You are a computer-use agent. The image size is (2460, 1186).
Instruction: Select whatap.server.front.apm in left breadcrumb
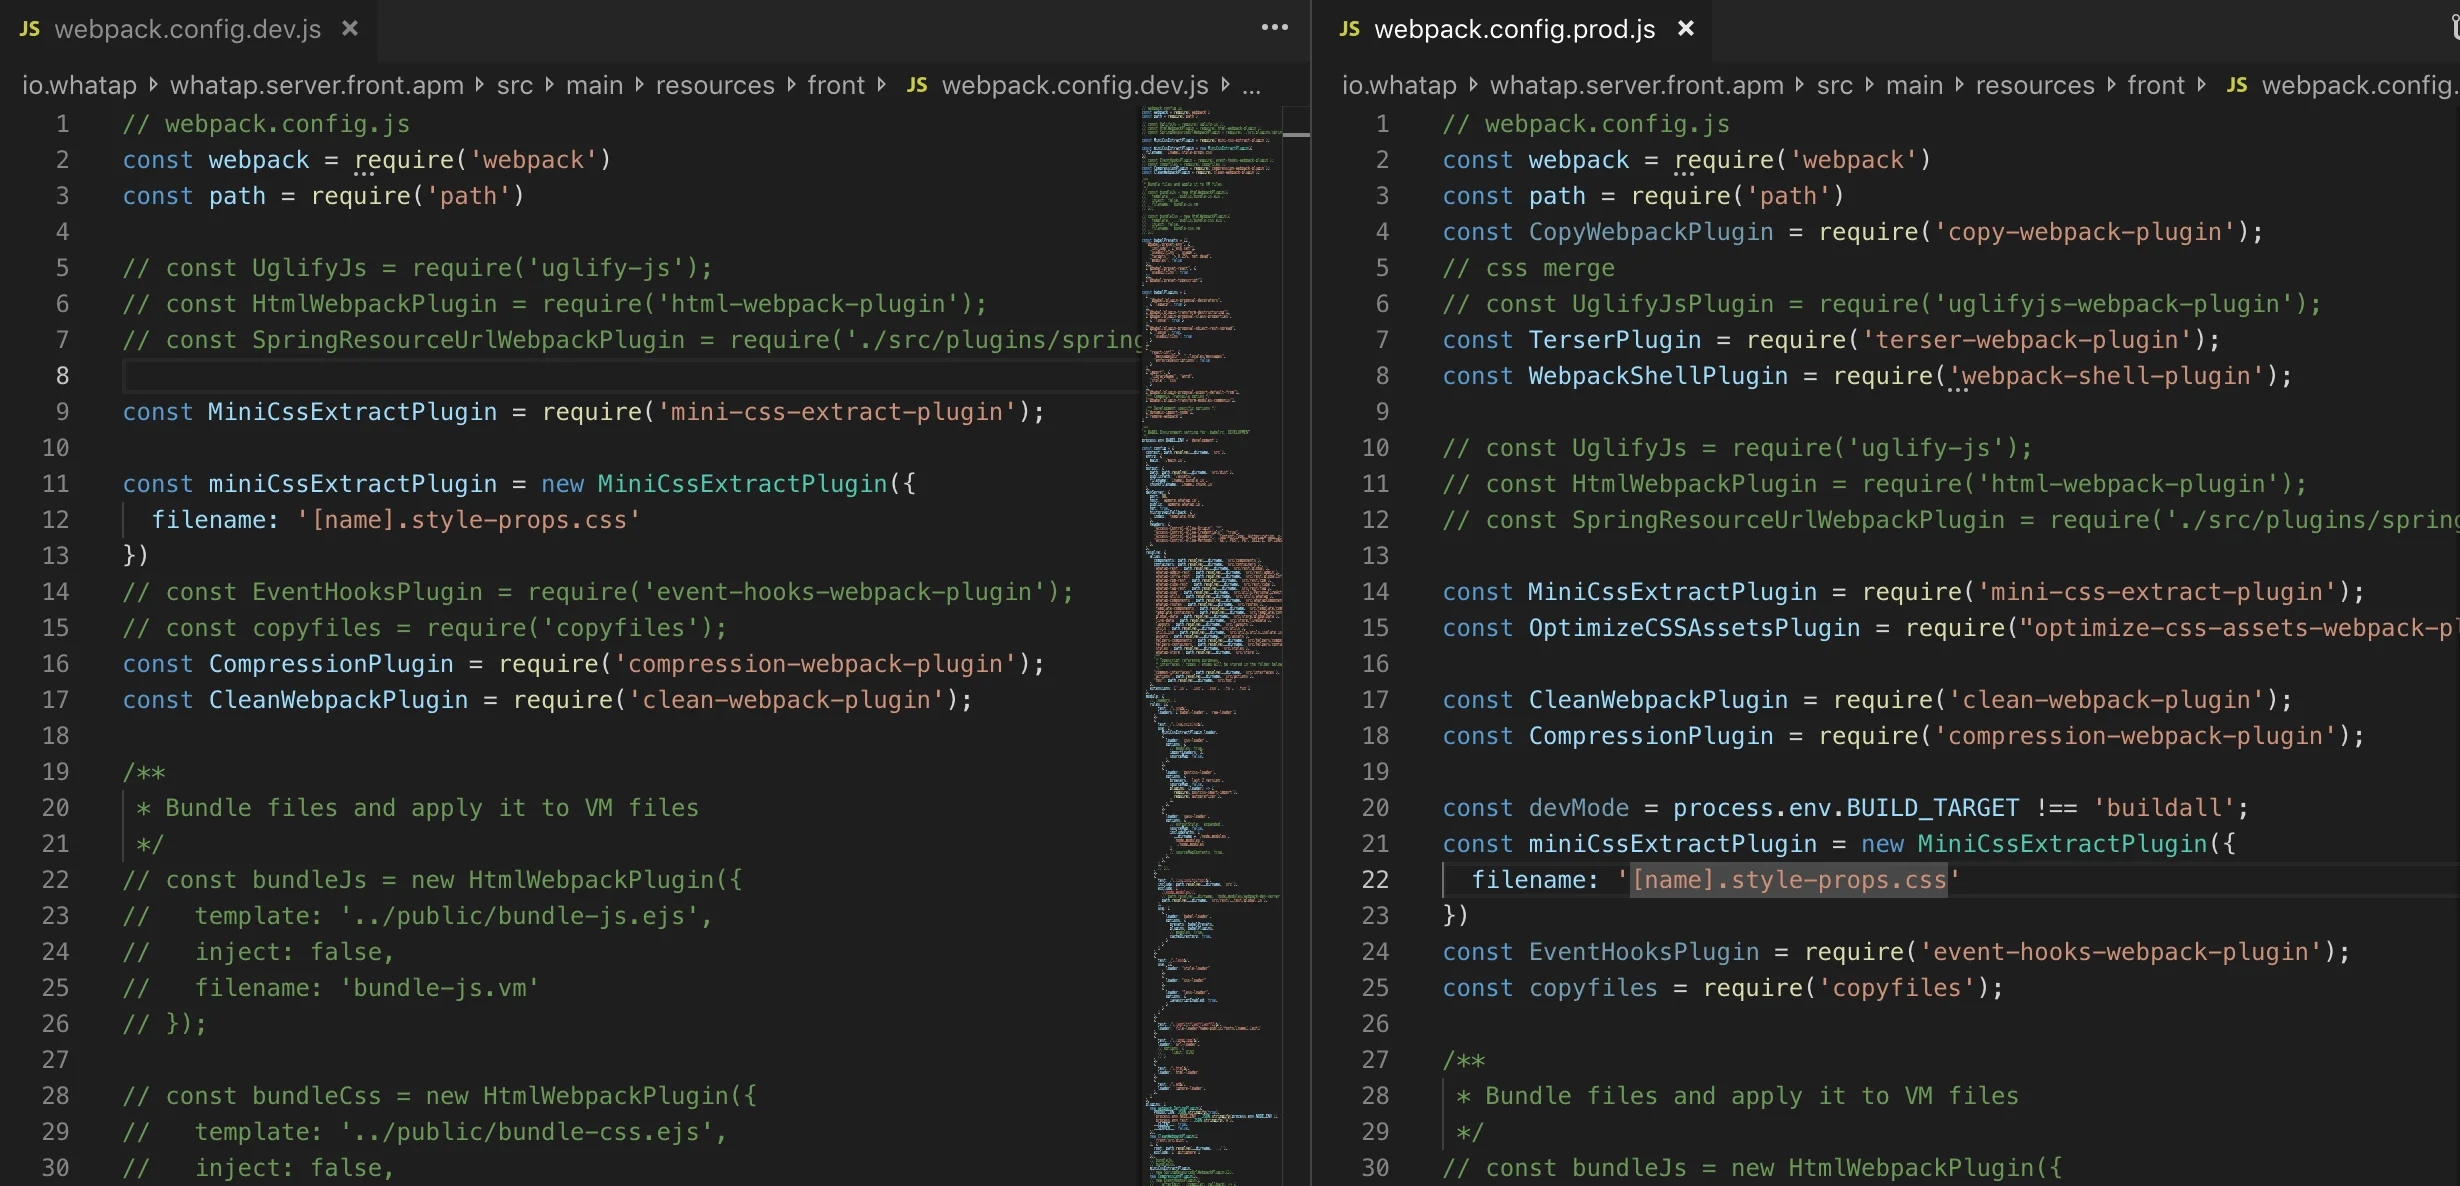[x=317, y=85]
